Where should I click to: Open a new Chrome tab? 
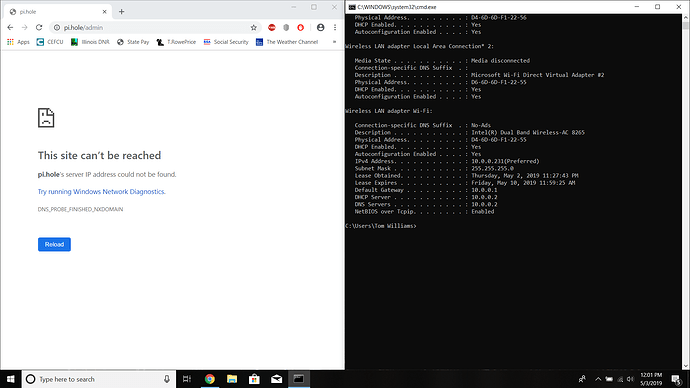[121, 12]
